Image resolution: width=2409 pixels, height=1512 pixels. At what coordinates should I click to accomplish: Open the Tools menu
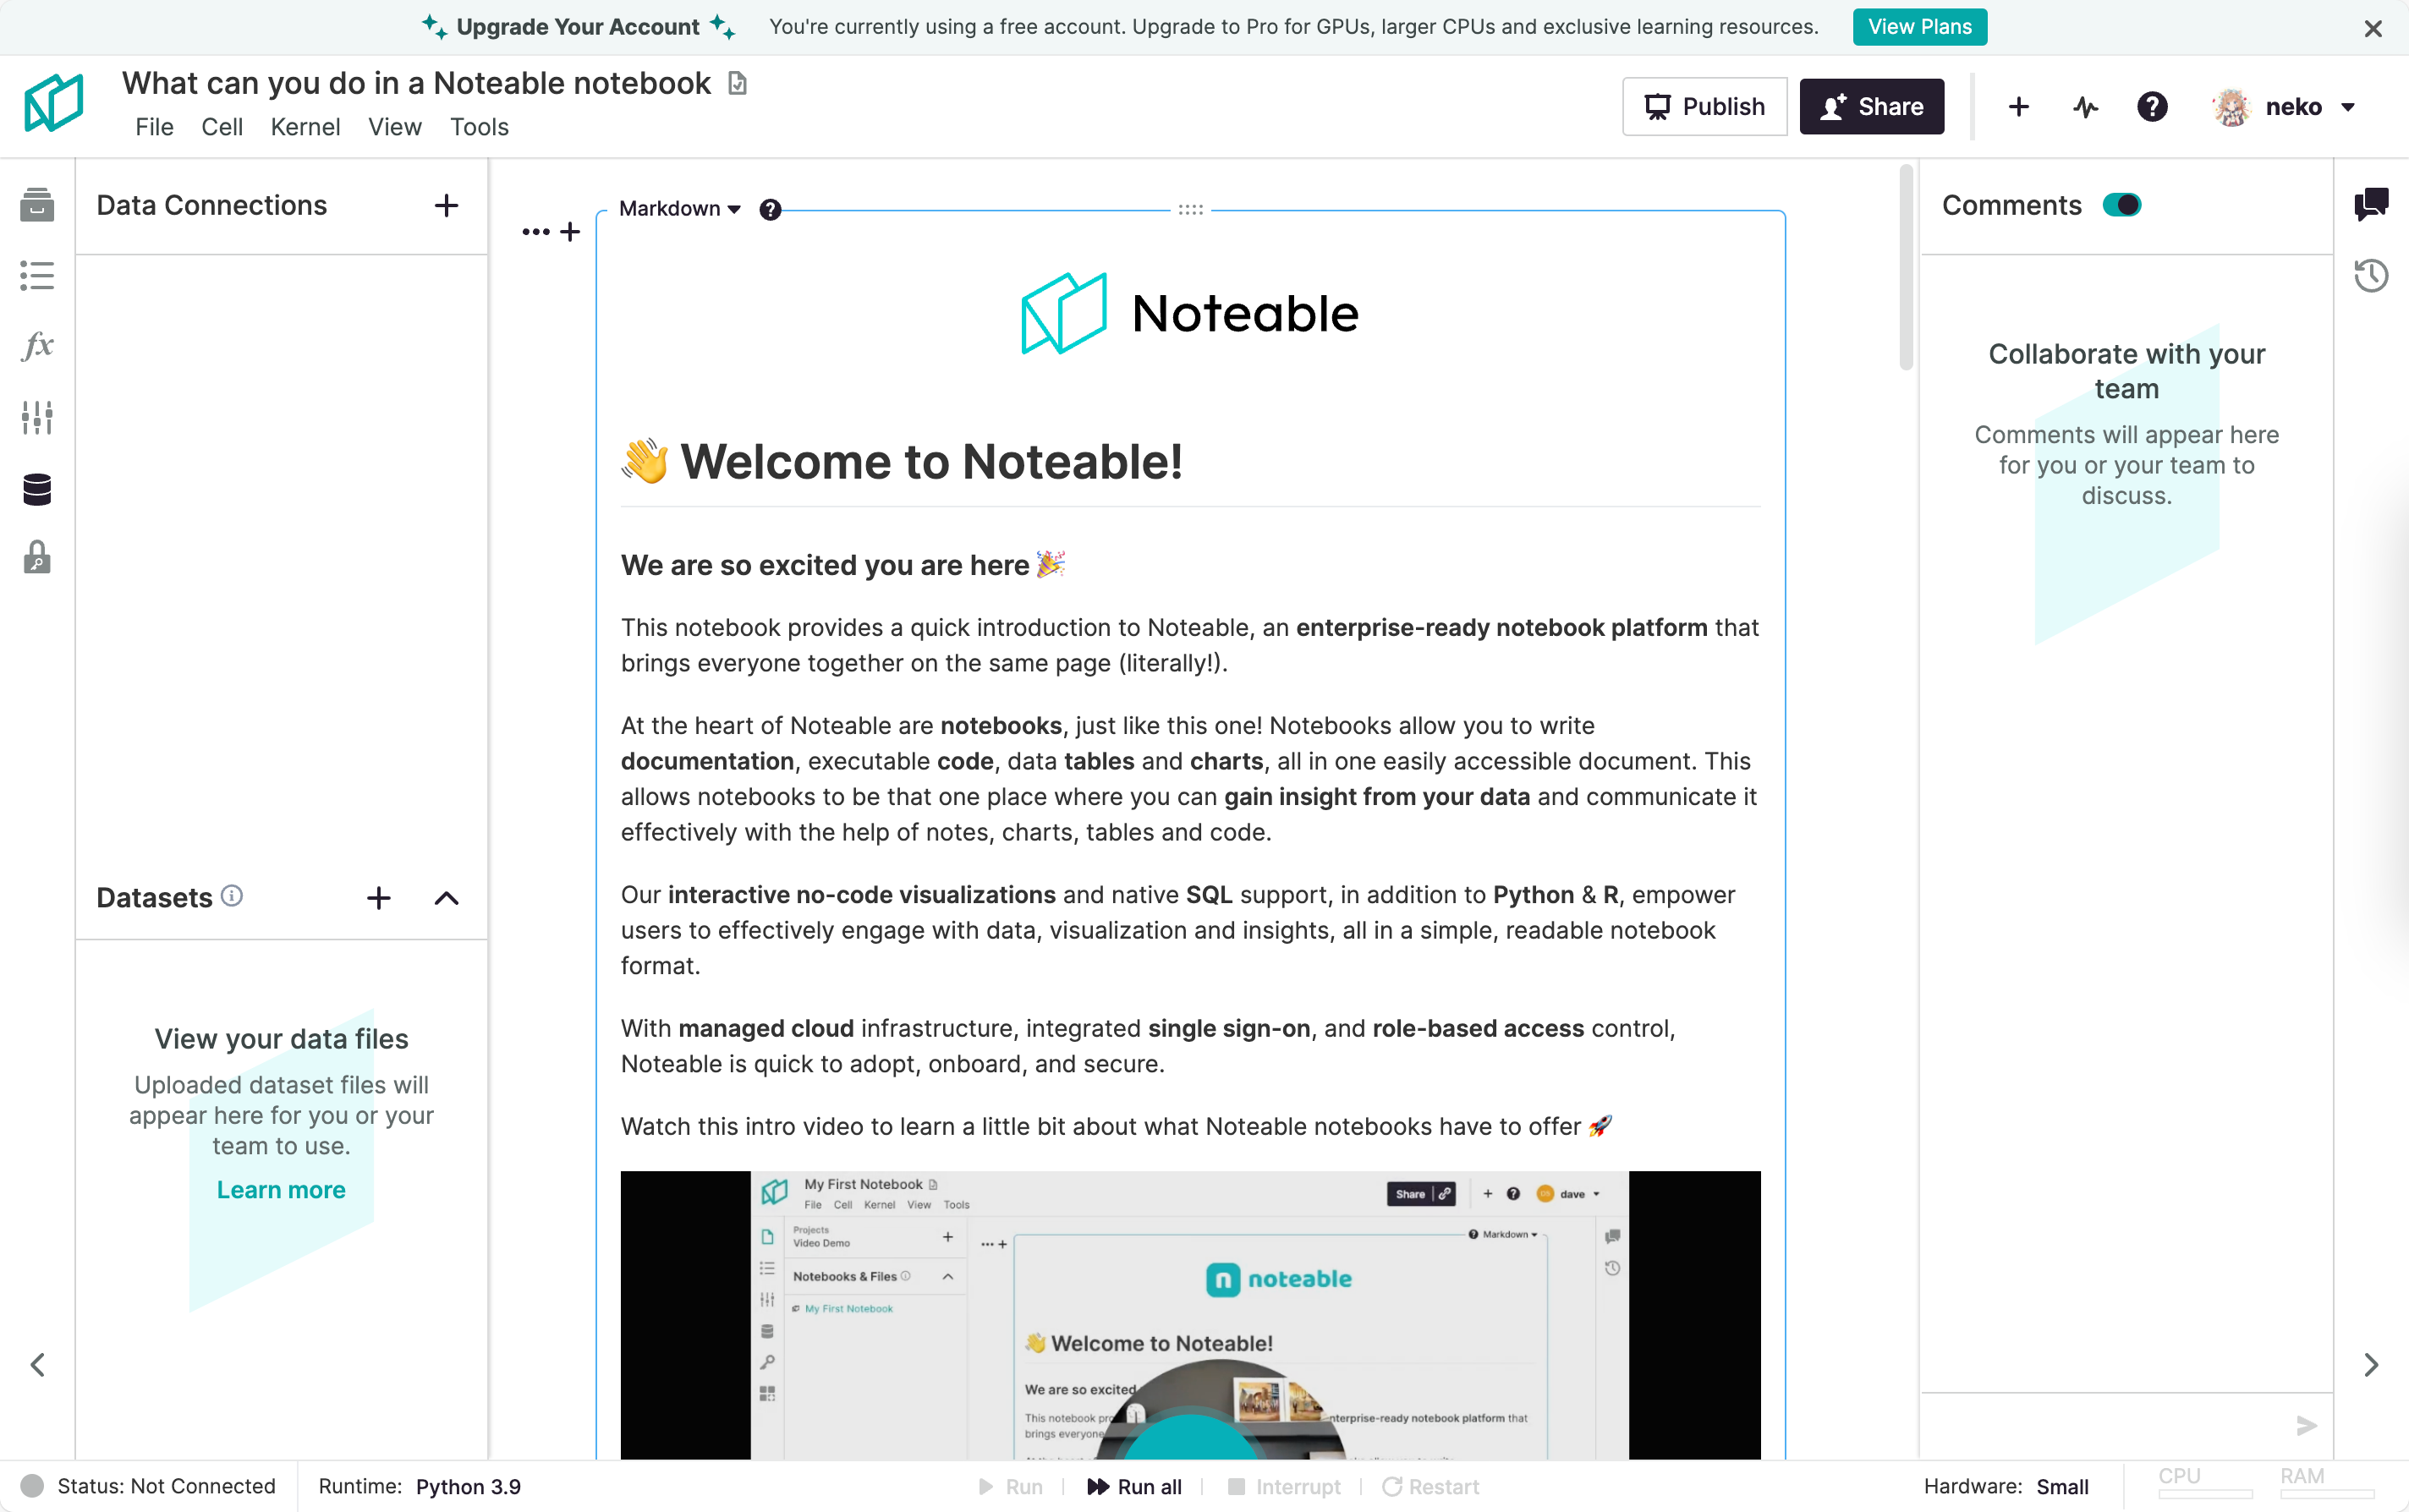click(478, 127)
